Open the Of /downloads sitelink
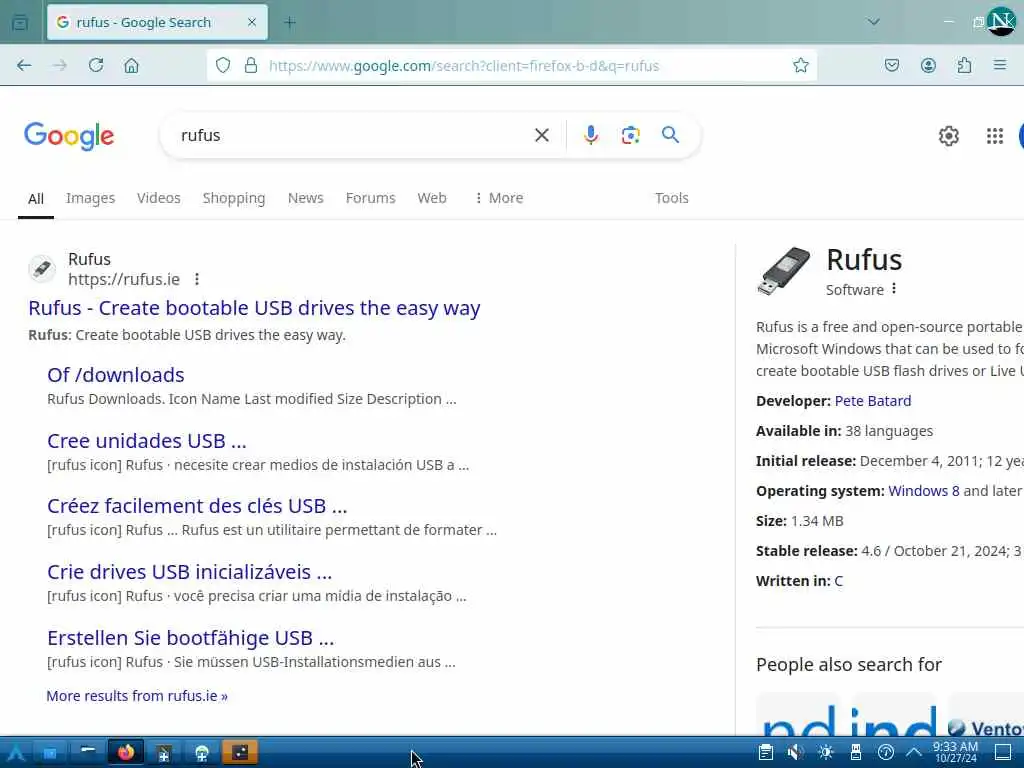This screenshot has height=768, width=1024. tap(116, 375)
